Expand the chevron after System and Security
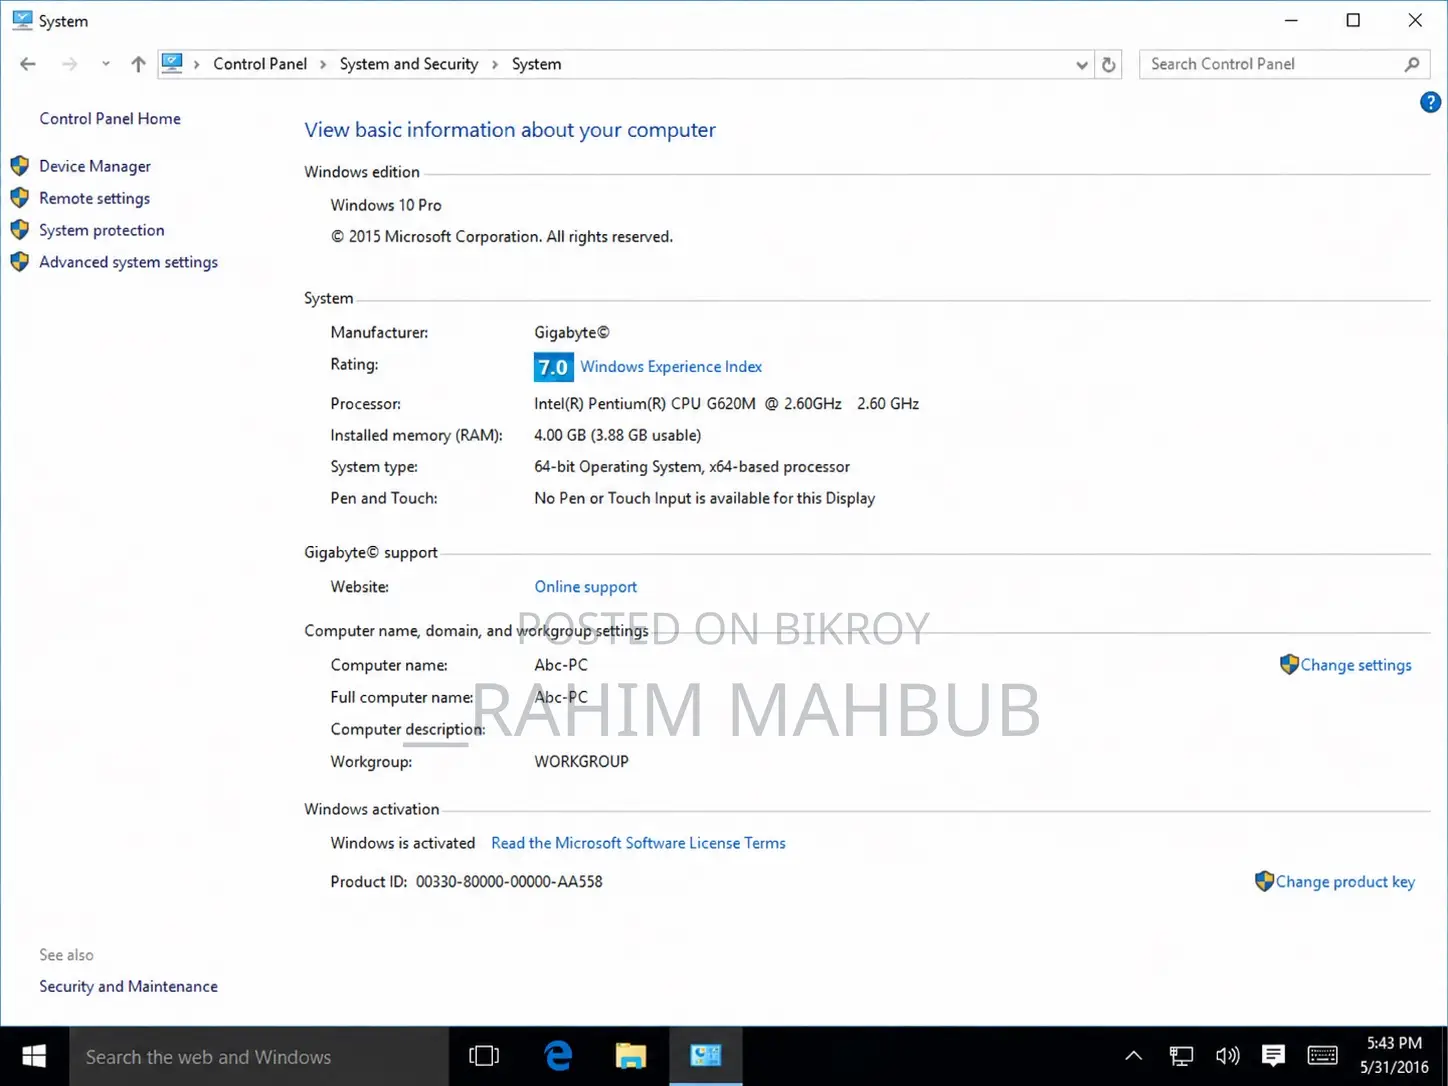Viewport: 1448px width, 1086px height. tap(495, 64)
